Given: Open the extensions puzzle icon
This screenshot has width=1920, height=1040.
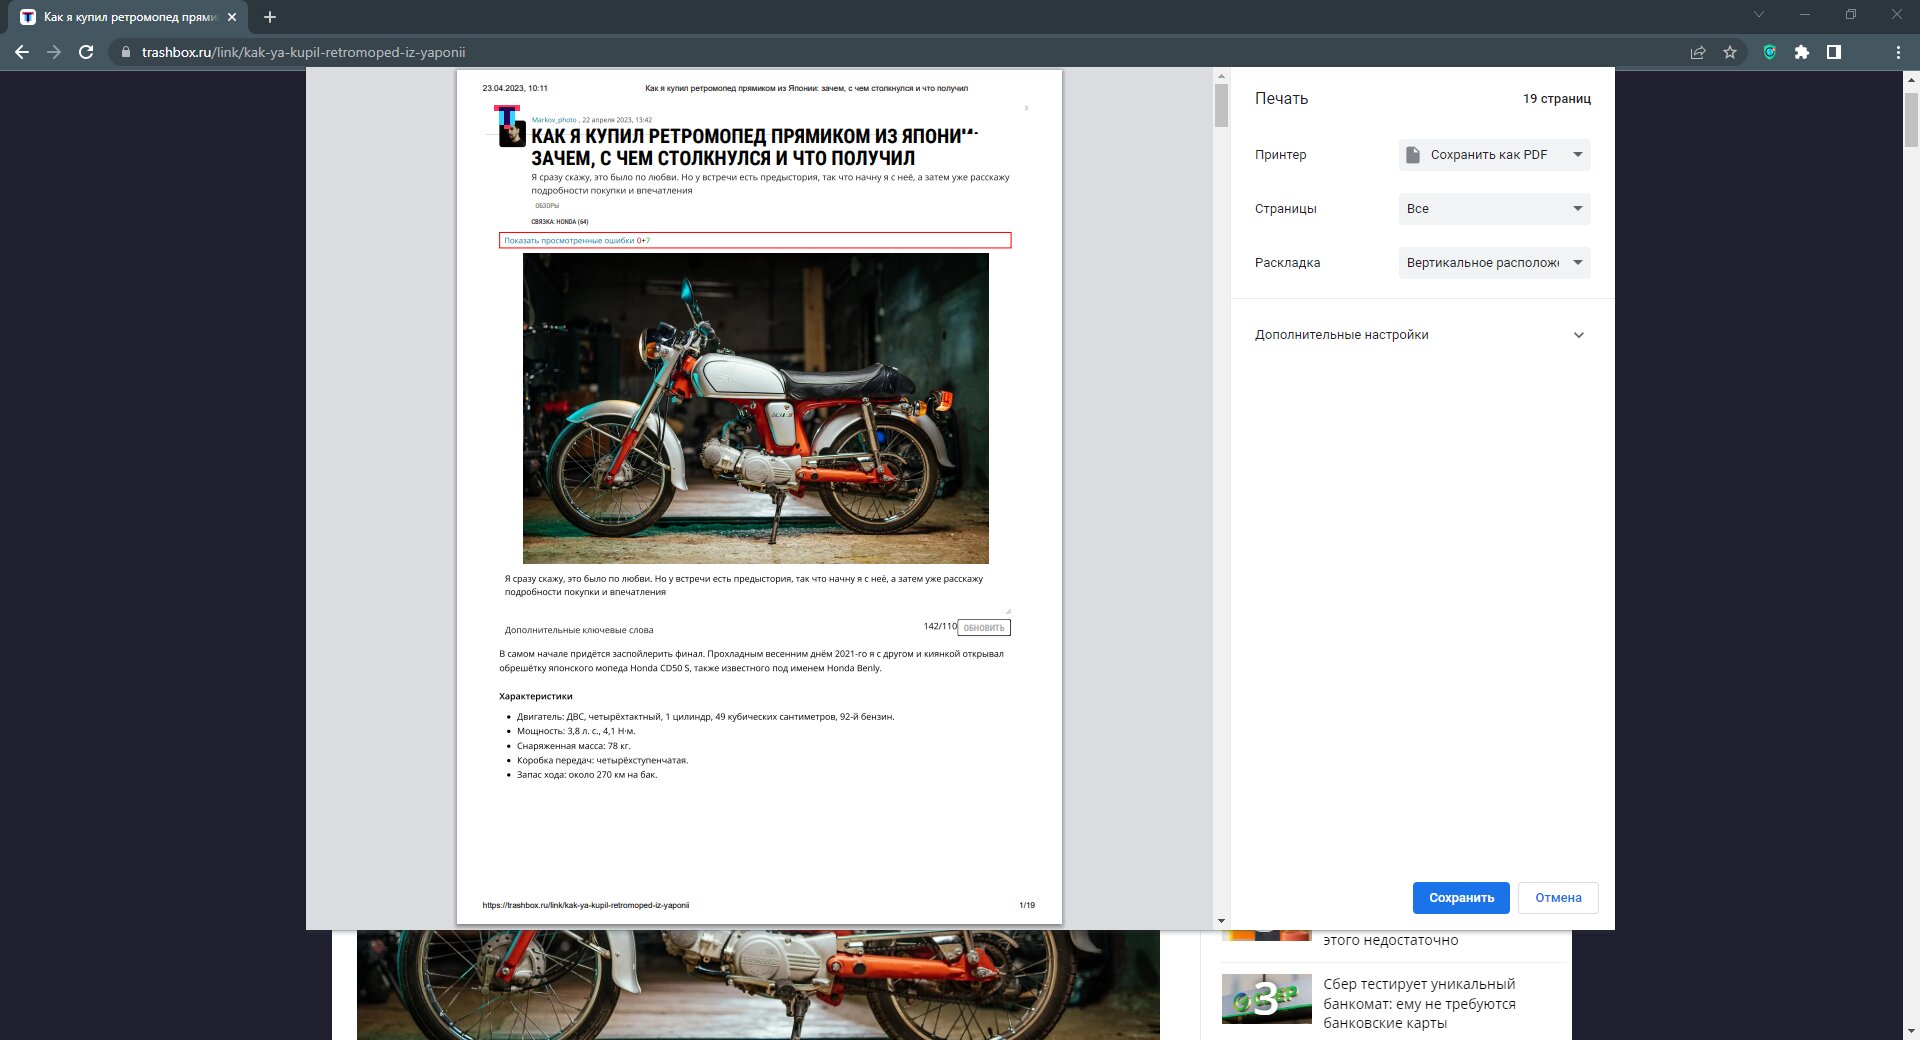Looking at the screenshot, I should pos(1802,52).
